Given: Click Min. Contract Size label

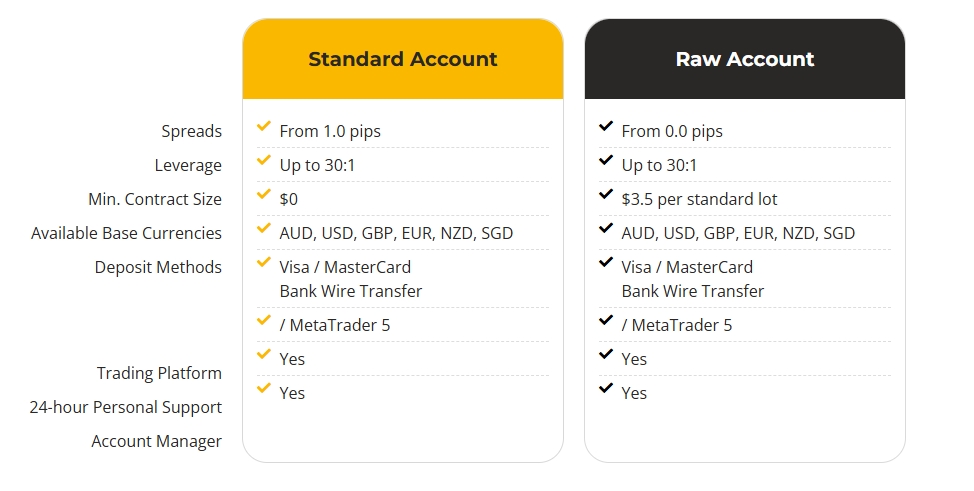Looking at the screenshot, I should point(155,199).
